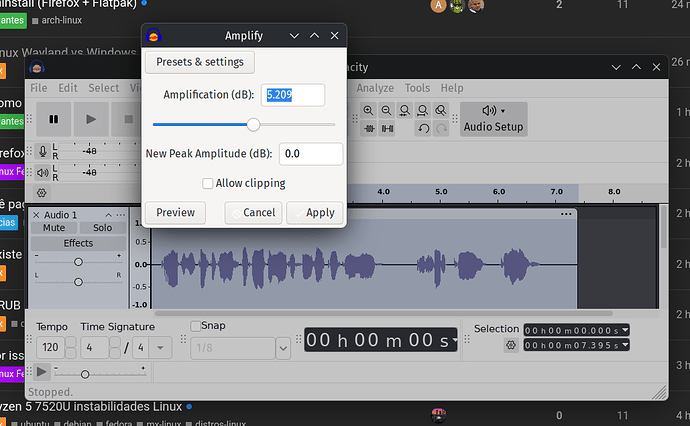
Task: Click the playback speed slider knob
Action: (85, 375)
